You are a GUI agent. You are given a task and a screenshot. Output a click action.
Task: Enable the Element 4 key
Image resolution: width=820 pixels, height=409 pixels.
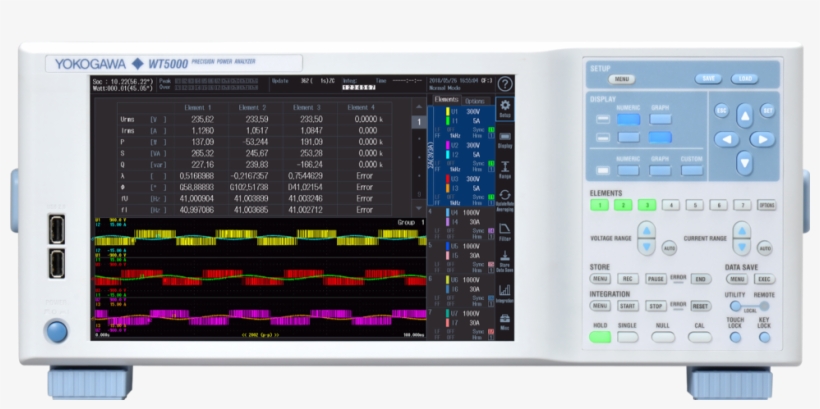click(x=671, y=205)
